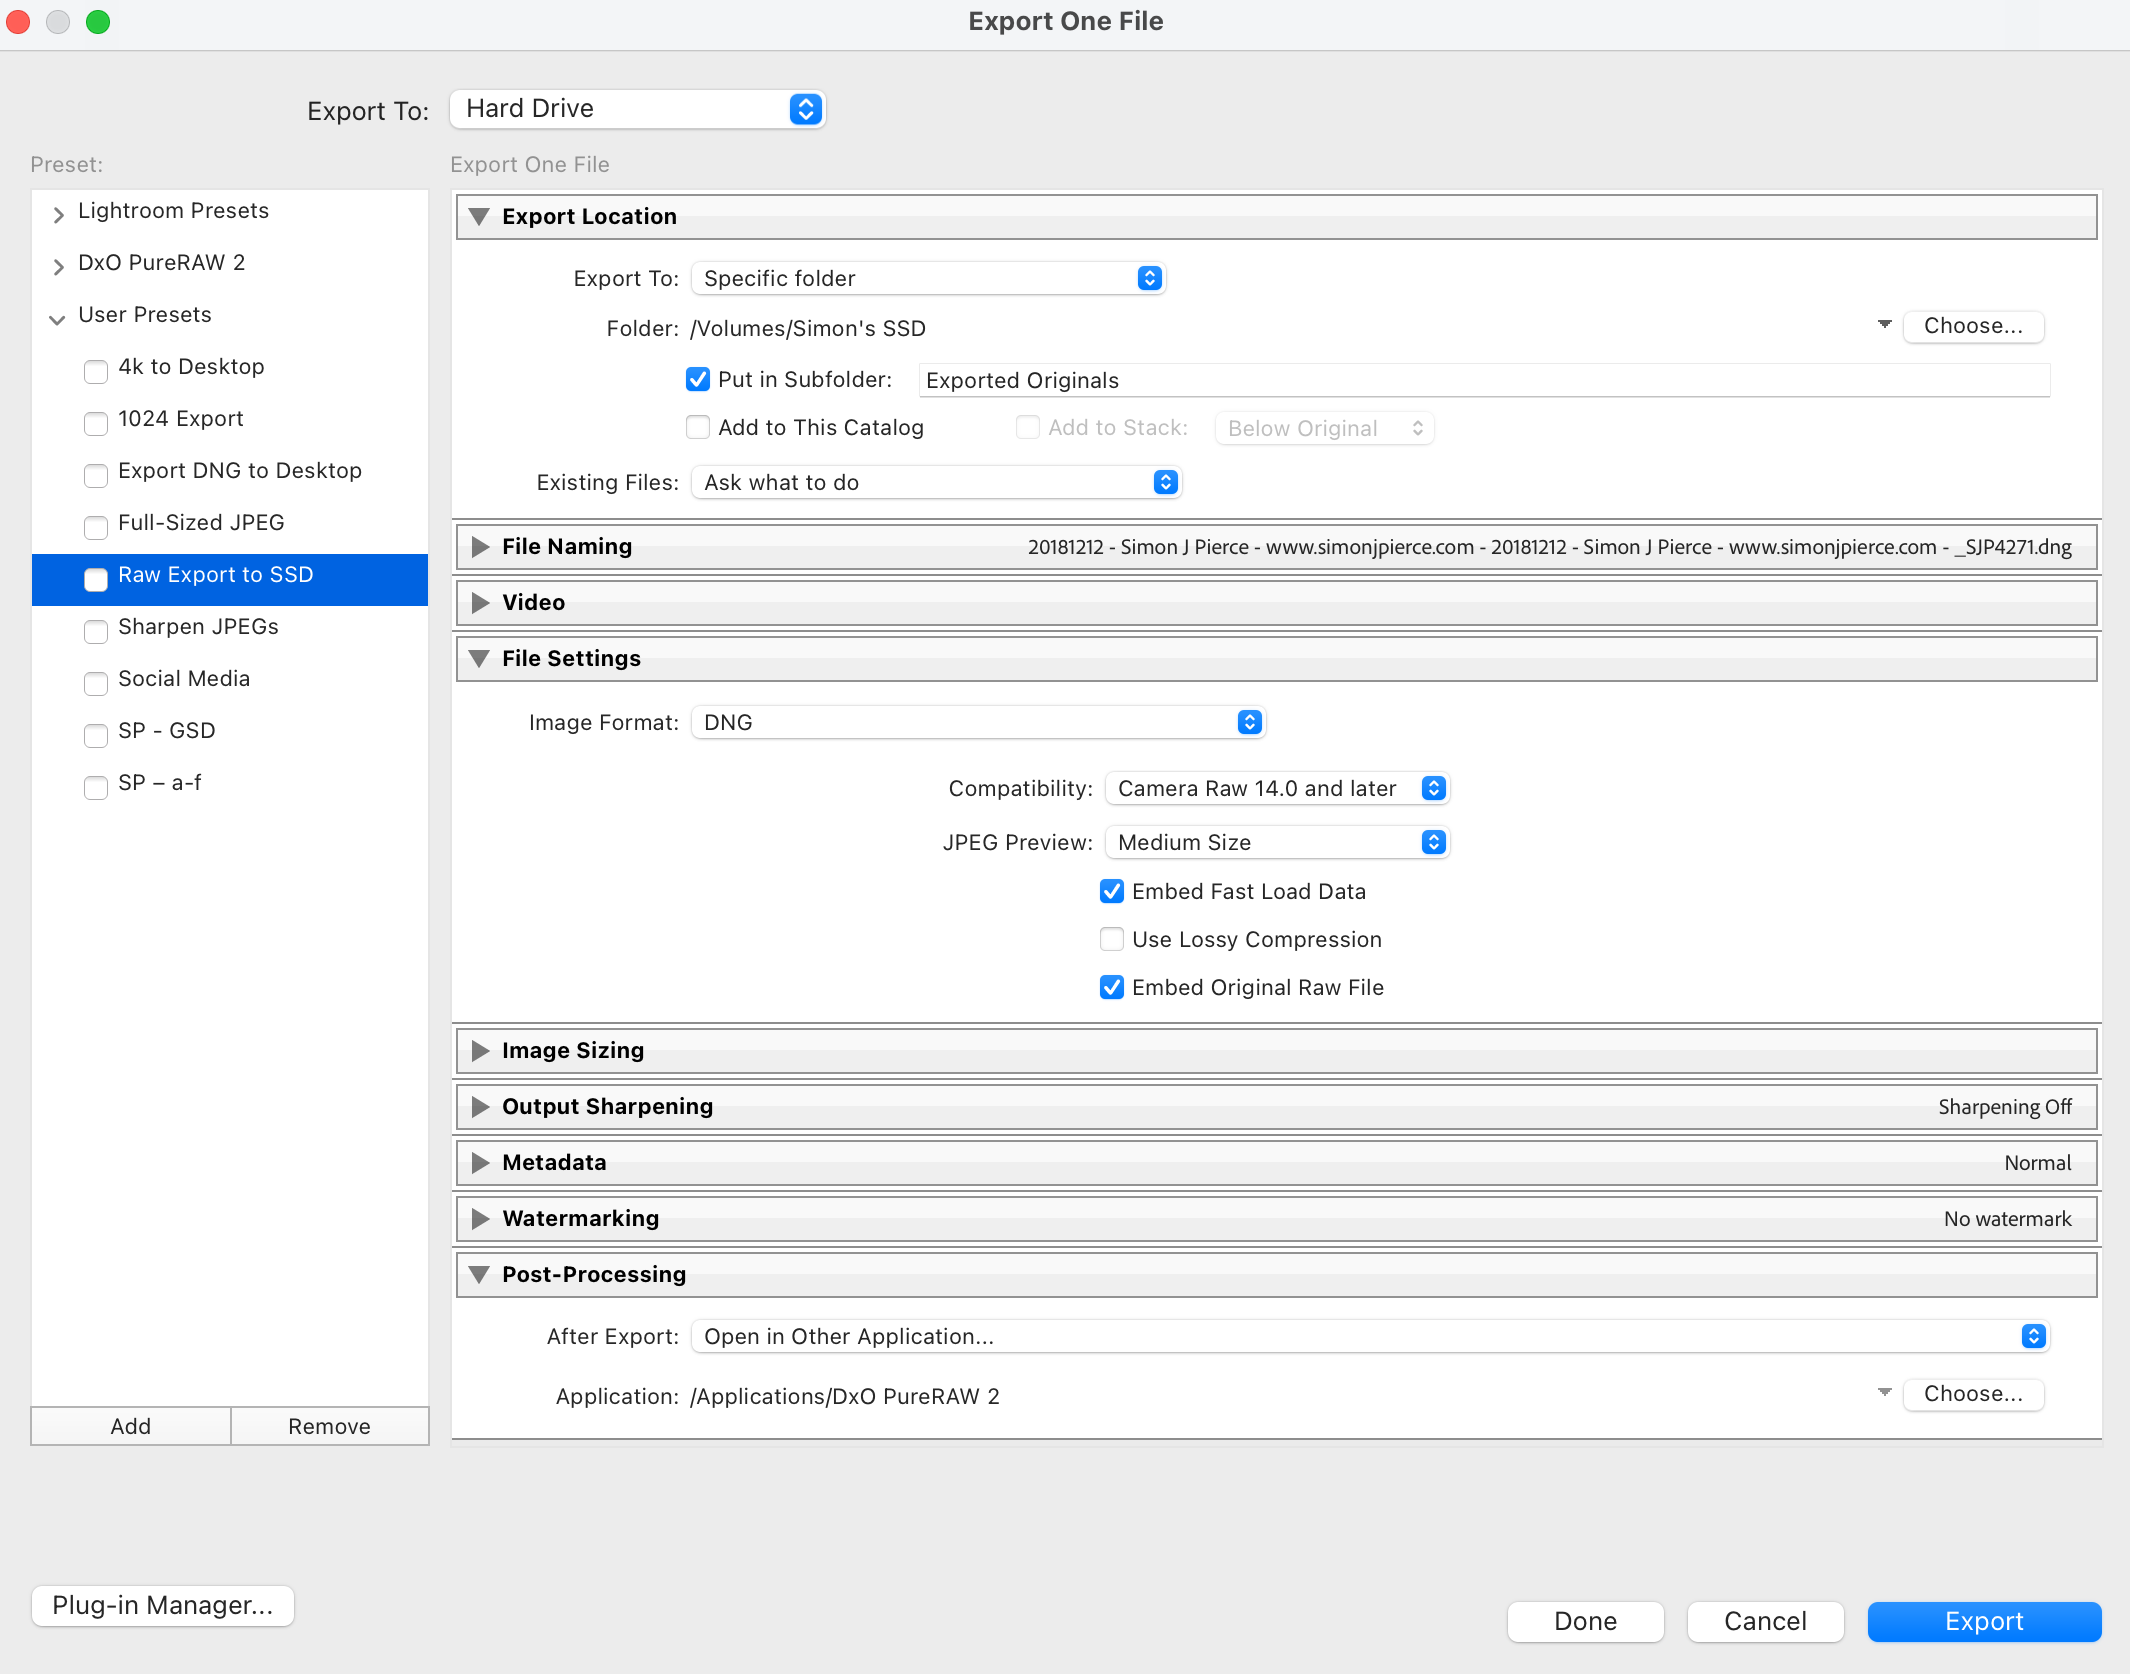The image size is (2130, 1674).
Task: Collapse the Post-Processing section triangle
Action: tap(480, 1275)
